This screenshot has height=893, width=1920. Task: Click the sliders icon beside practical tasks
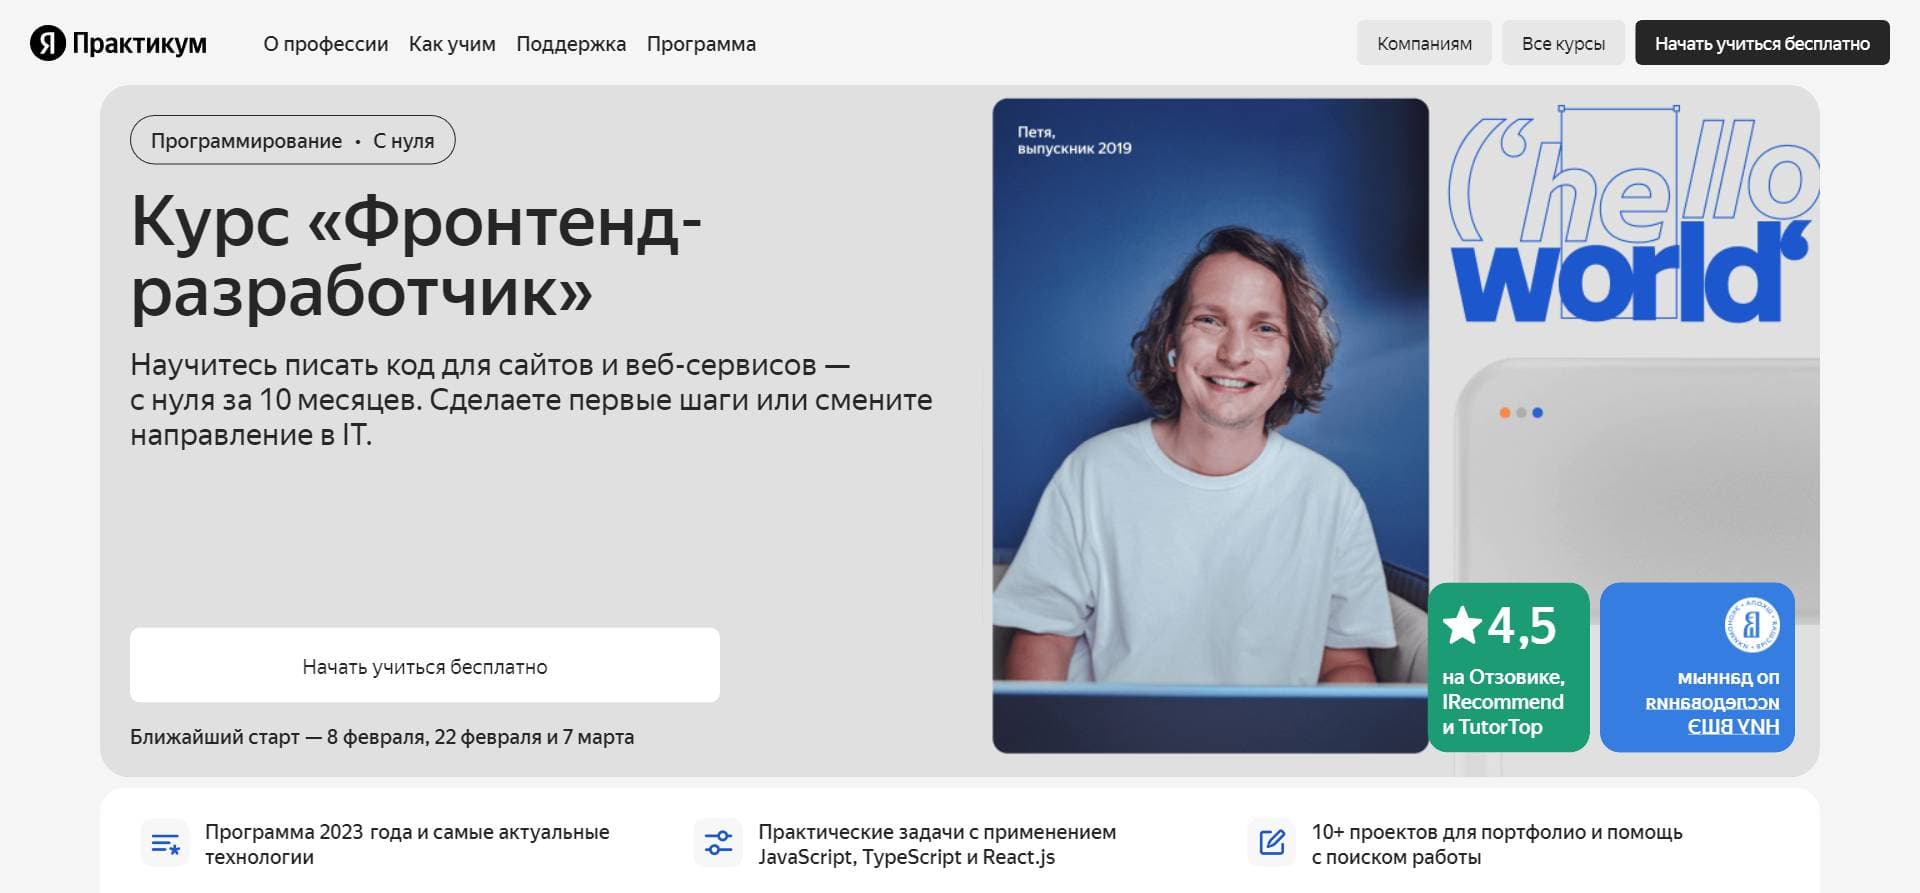[x=718, y=844]
